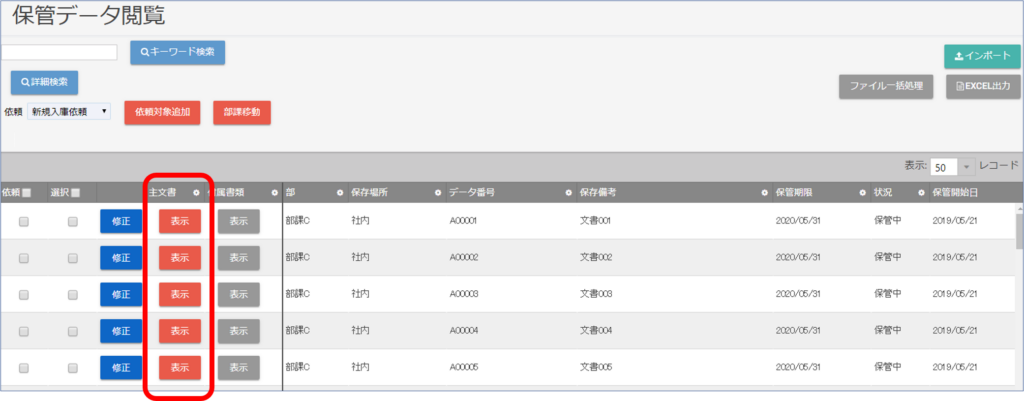The height and width of the screenshot is (401, 1024).
Task: Click the keyword search input field
Action: click(x=58, y=52)
